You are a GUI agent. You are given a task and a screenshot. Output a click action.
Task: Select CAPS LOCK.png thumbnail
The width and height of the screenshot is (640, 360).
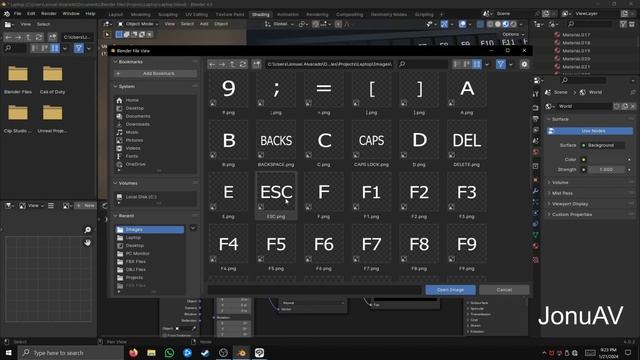coord(371,144)
